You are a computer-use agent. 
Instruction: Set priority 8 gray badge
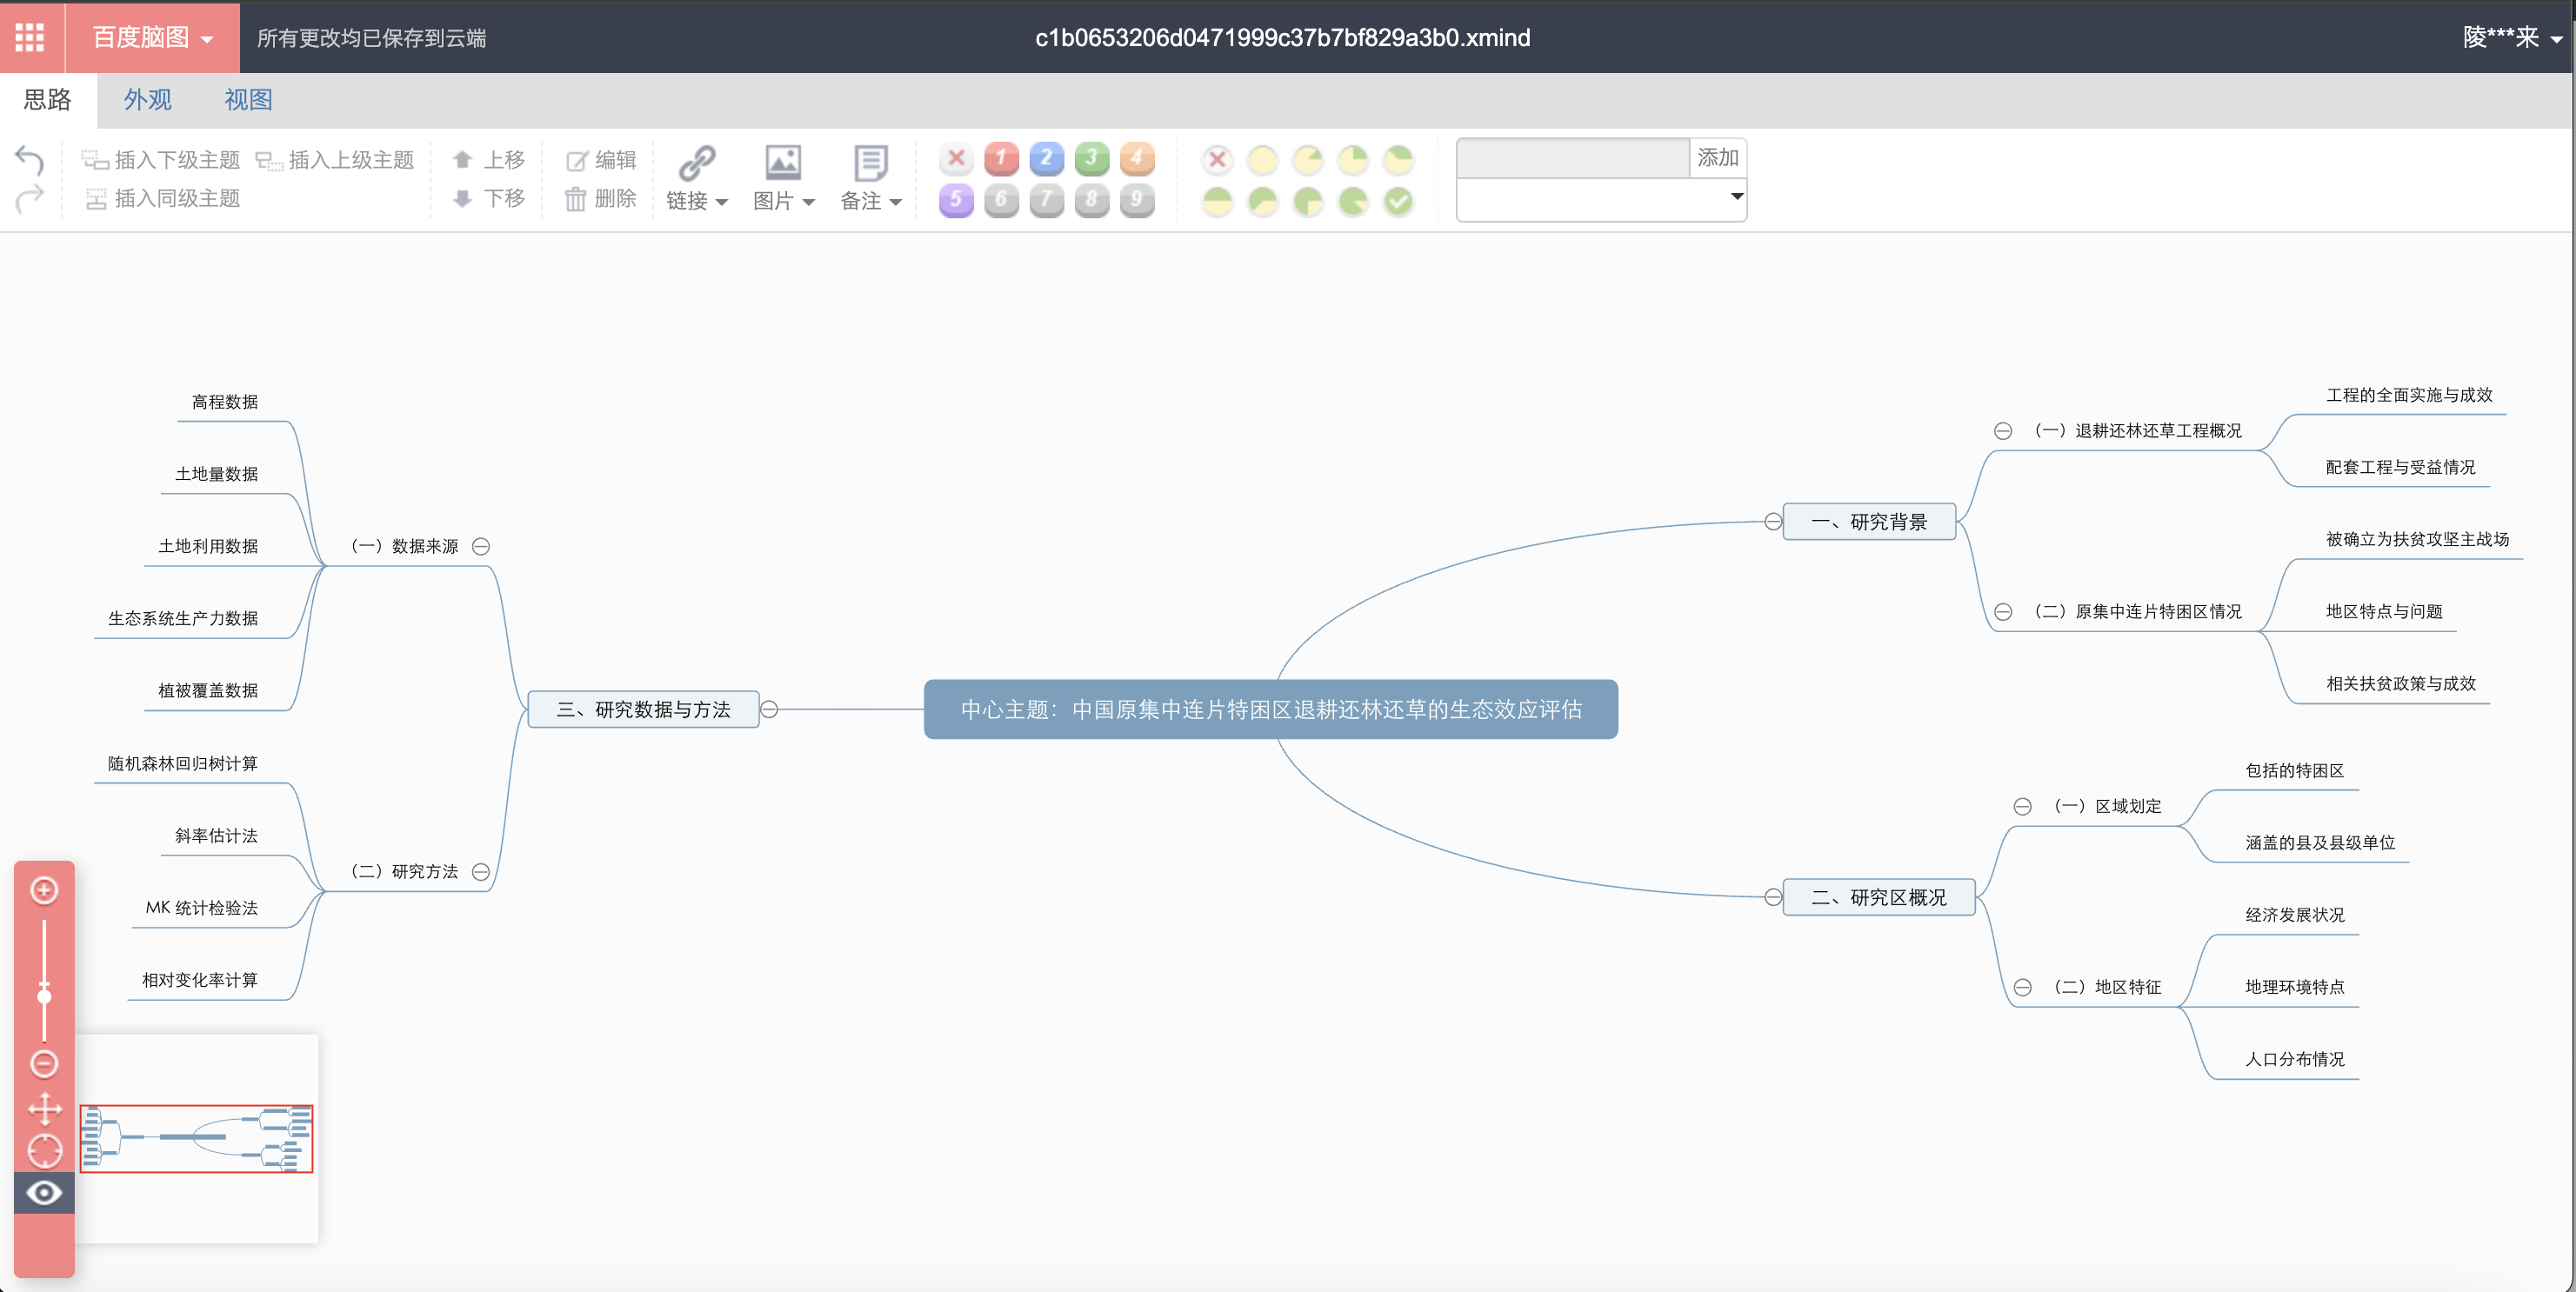click(x=1091, y=200)
